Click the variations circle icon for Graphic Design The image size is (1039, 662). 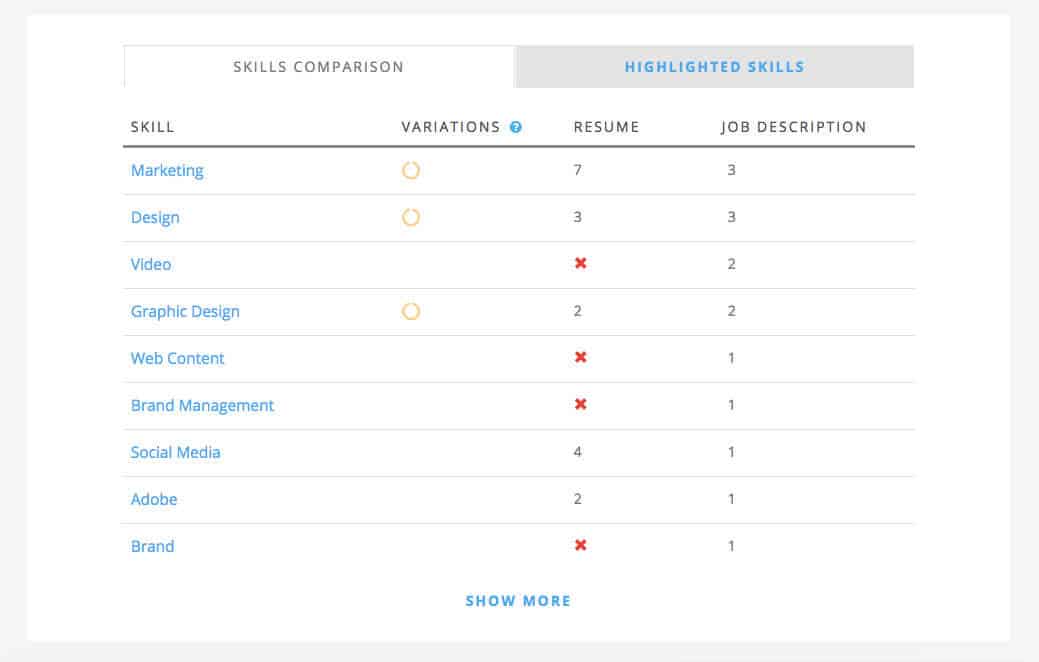coord(411,311)
